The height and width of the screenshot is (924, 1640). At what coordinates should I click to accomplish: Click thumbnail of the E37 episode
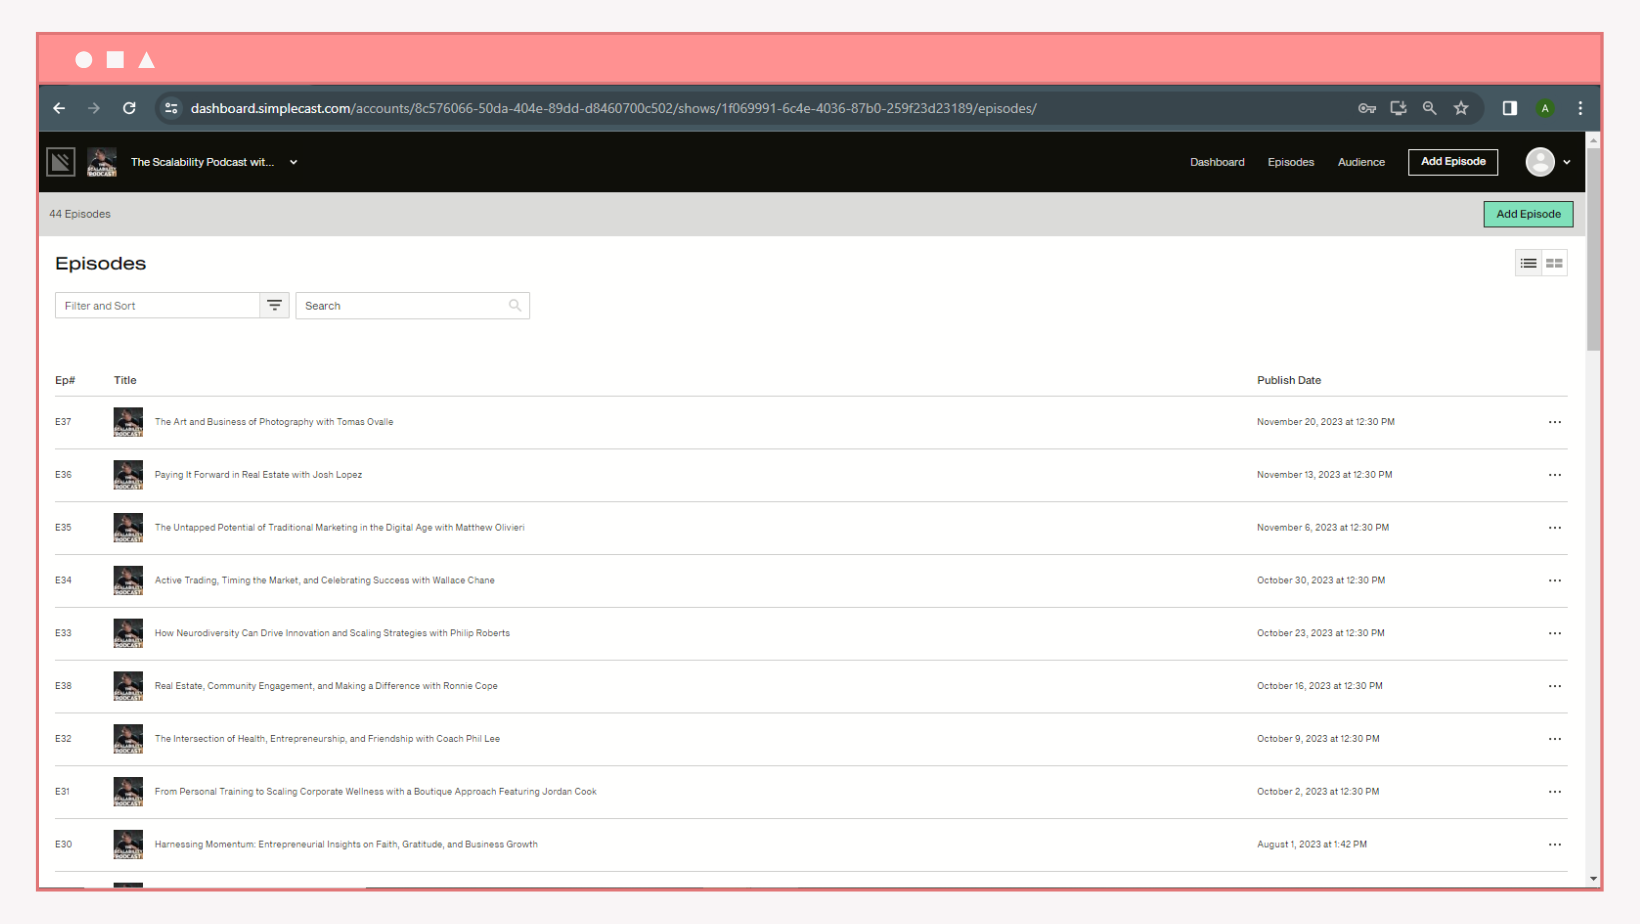(128, 422)
